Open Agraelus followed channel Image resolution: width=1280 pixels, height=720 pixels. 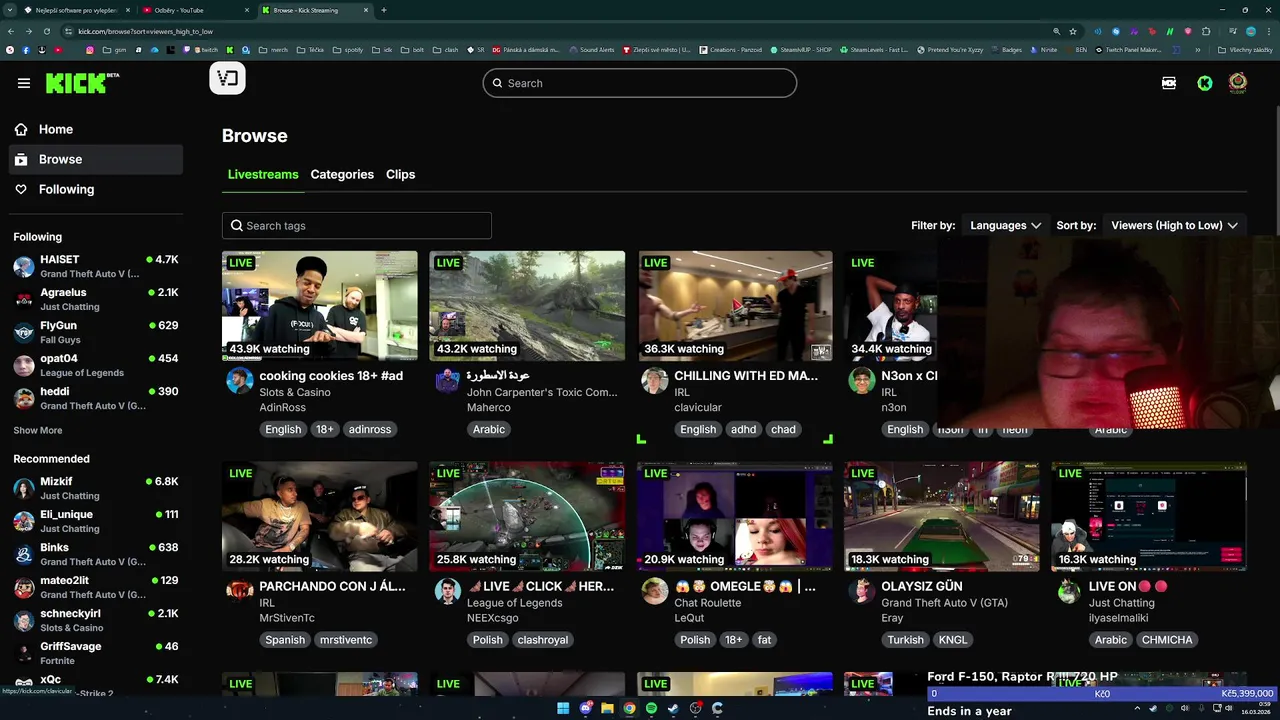[x=96, y=299]
